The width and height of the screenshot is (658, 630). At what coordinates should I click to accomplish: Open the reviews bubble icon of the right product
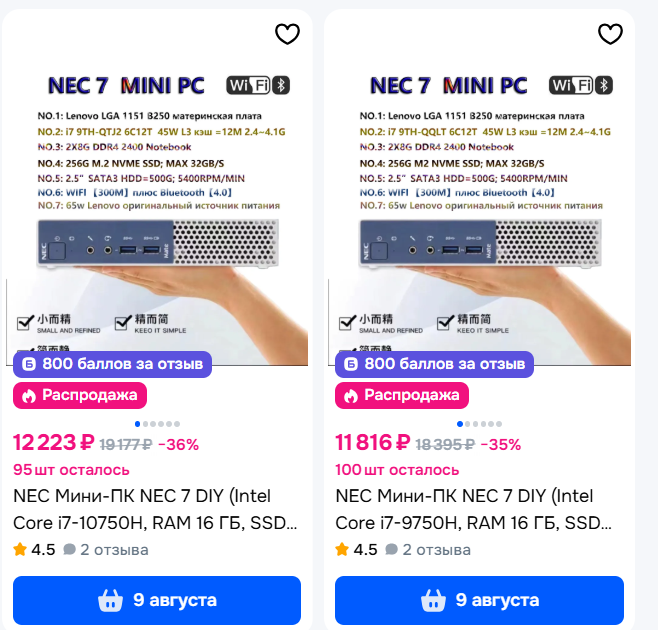[392, 549]
